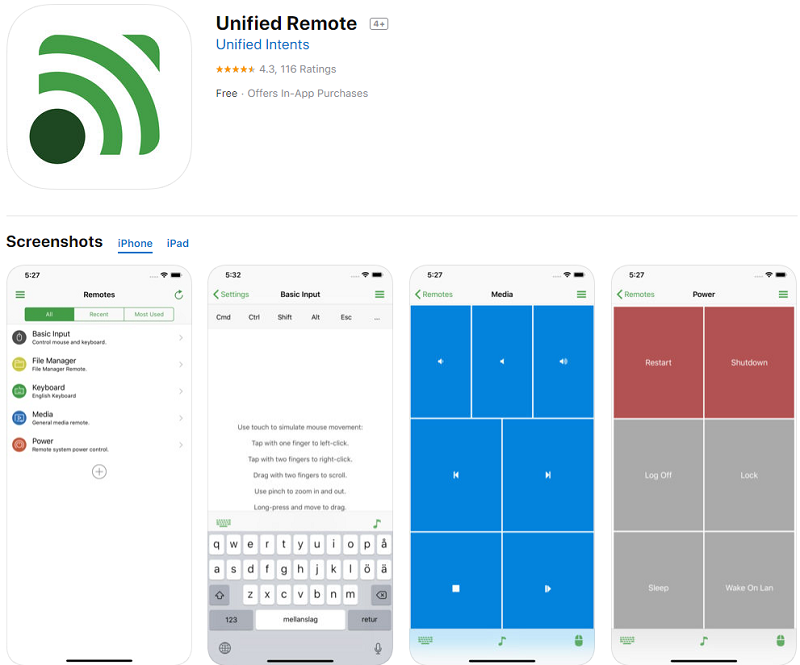Toggle the Cmd modifier key
Image resolution: width=800 pixels, height=665 pixels.
point(223,317)
